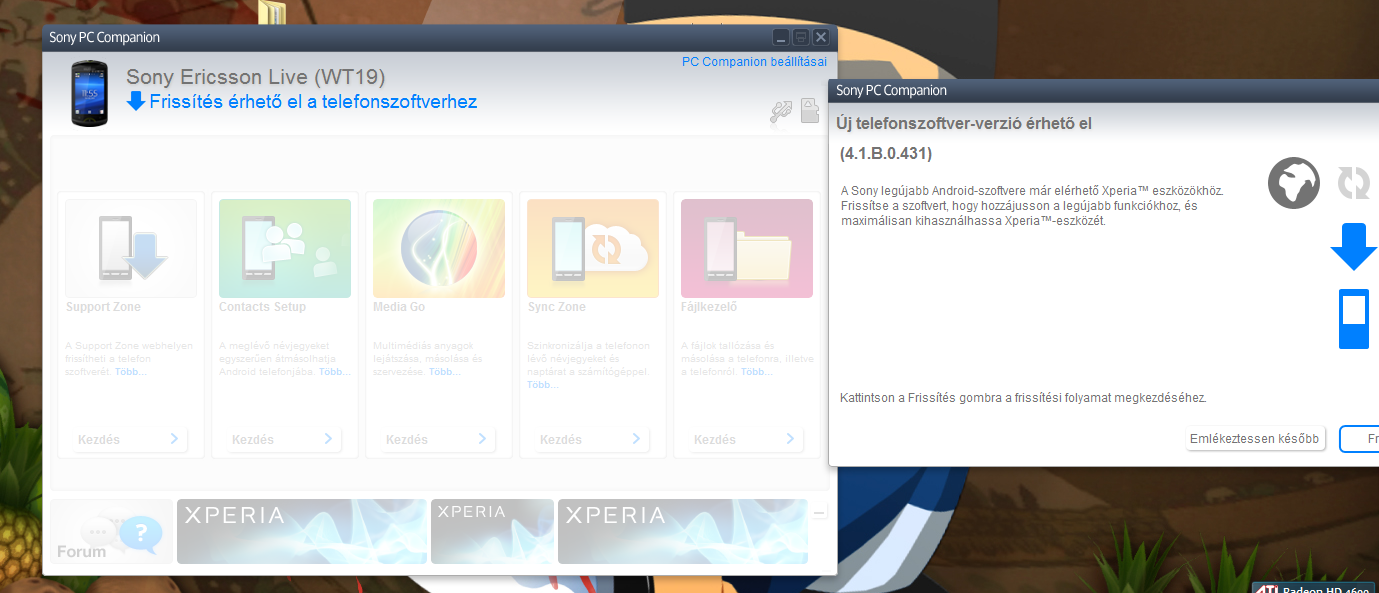This screenshot has height=593, width=1379.
Task: Start Sync Zone with its Kezdés button
Action: 593,440
